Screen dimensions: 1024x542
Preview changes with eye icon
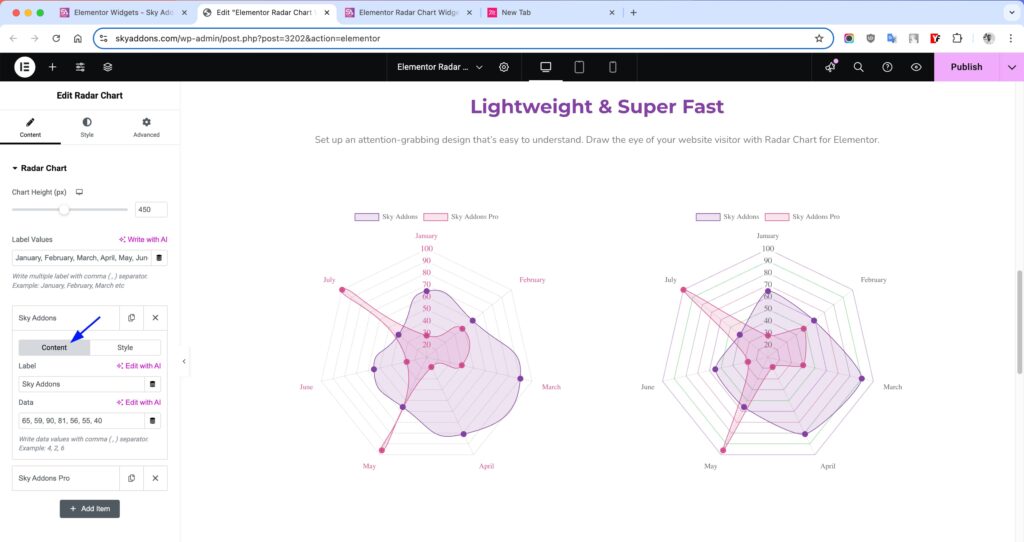(916, 67)
